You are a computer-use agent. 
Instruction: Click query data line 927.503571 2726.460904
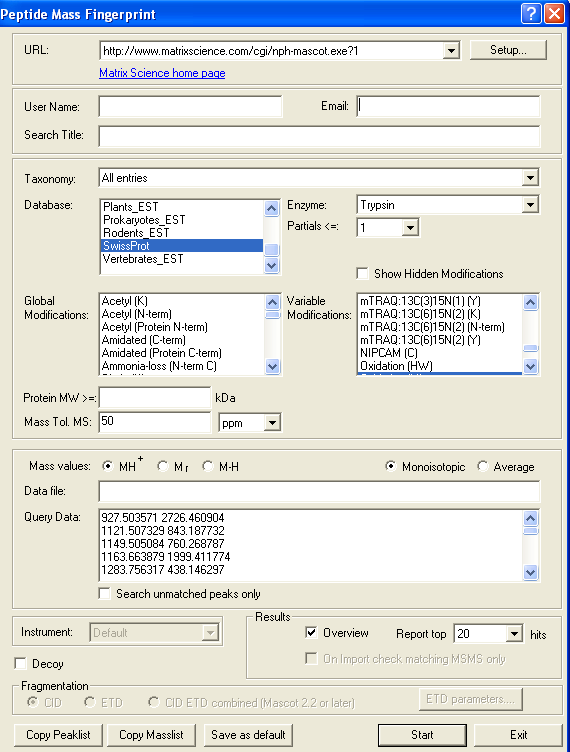coord(163,517)
